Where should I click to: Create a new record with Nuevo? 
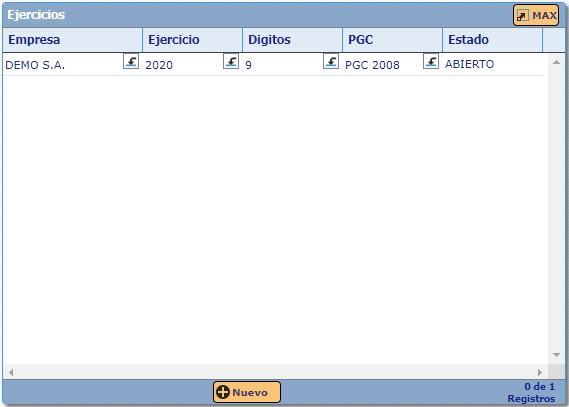(247, 392)
